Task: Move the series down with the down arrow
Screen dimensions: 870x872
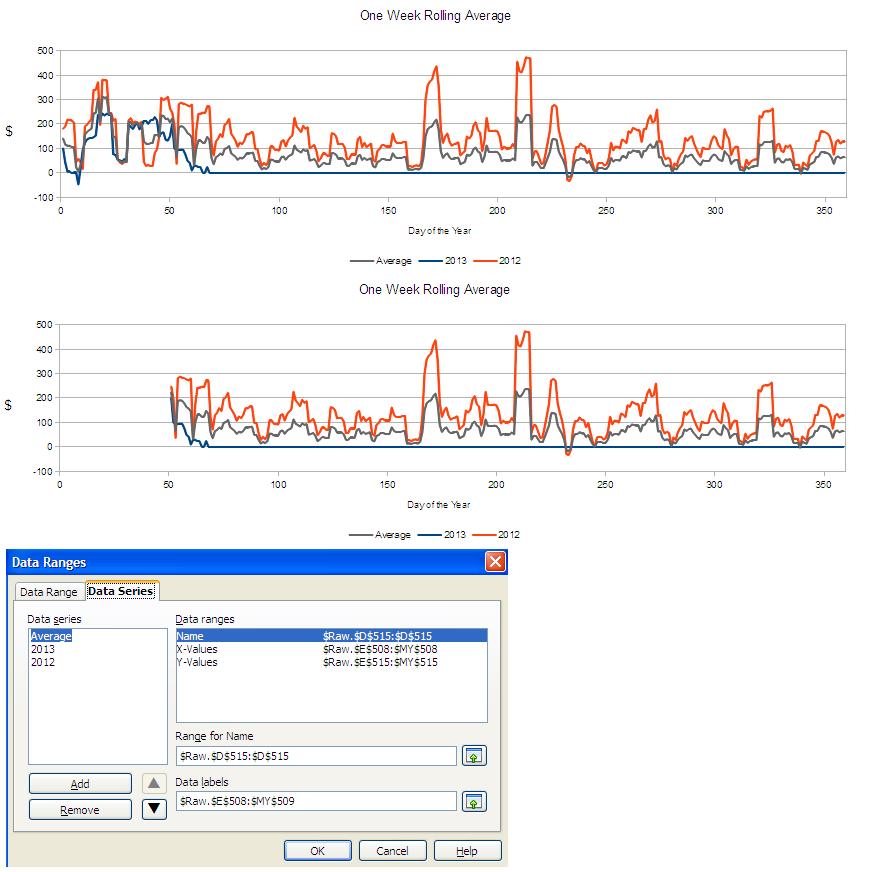Action: pos(154,809)
